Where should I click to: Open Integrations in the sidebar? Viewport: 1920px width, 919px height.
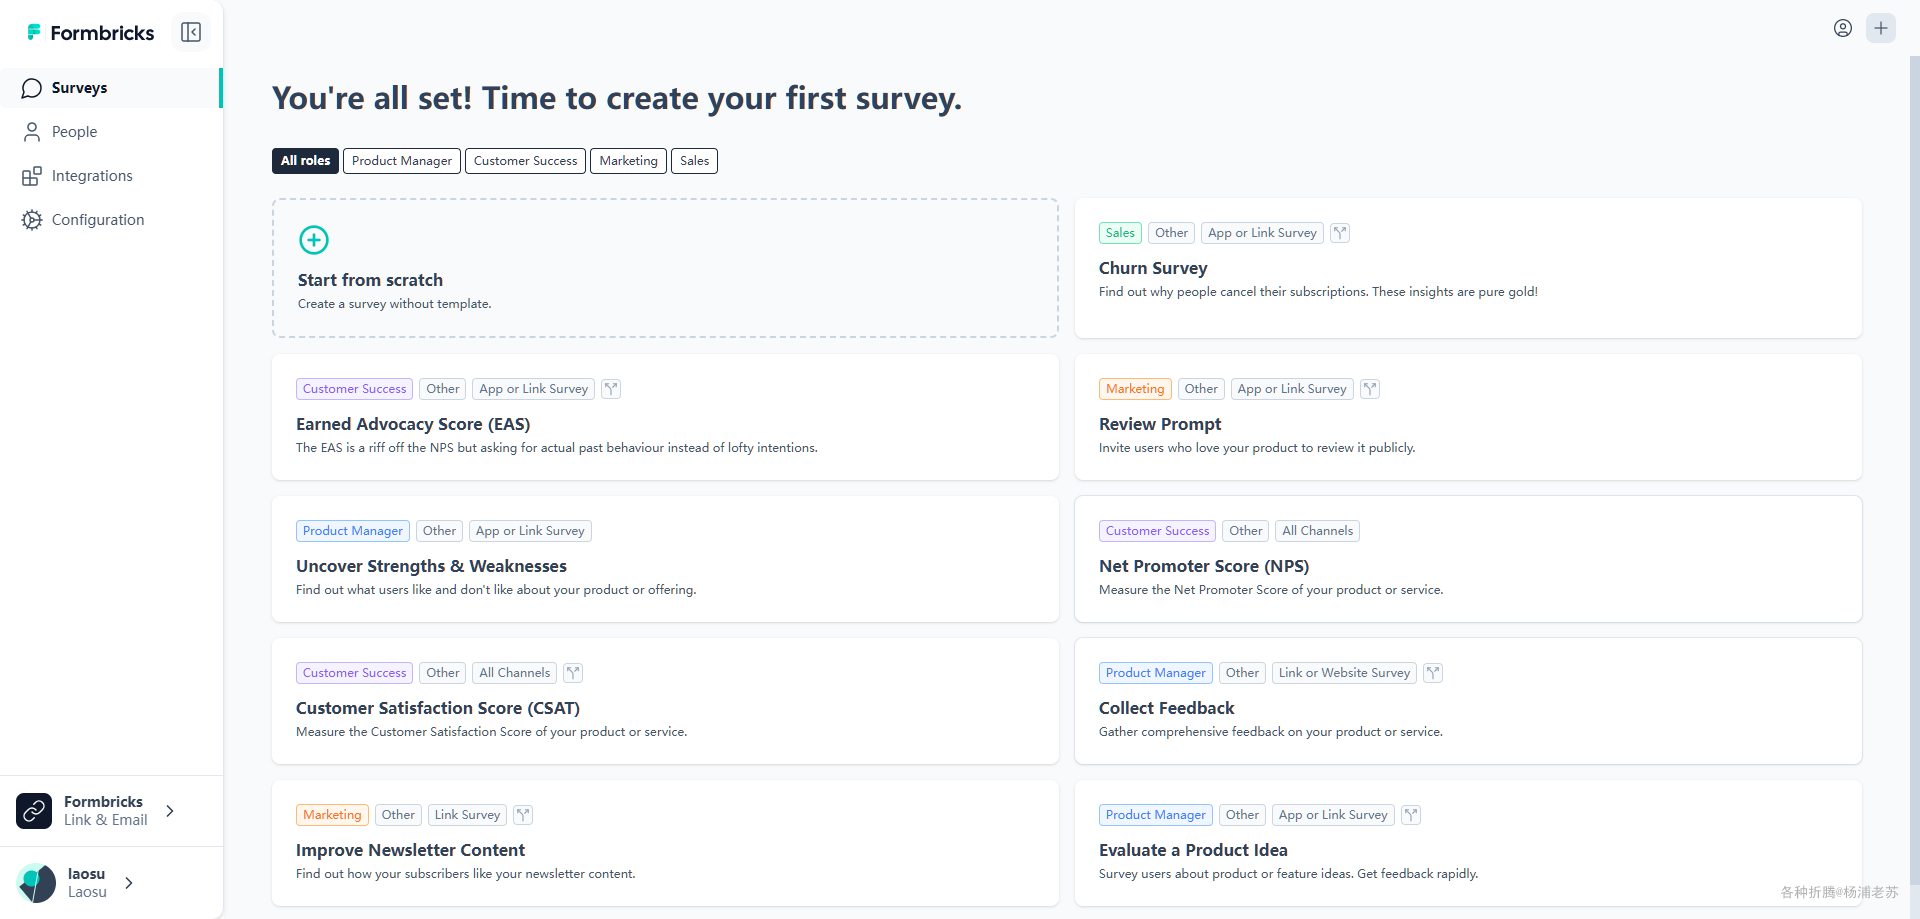coord(92,176)
